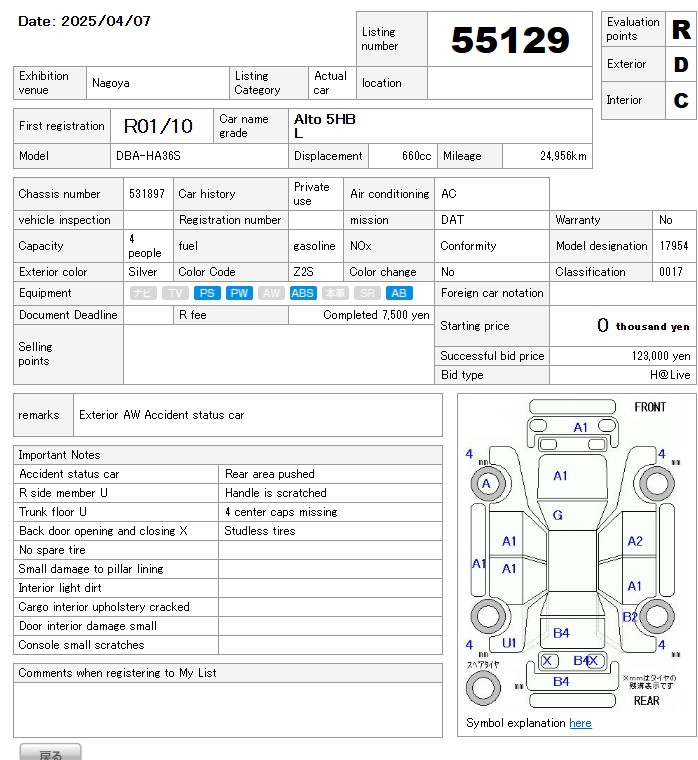Click the fuel value gasoline
The height and width of the screenshot is (760, 698).
click(314, 246)
